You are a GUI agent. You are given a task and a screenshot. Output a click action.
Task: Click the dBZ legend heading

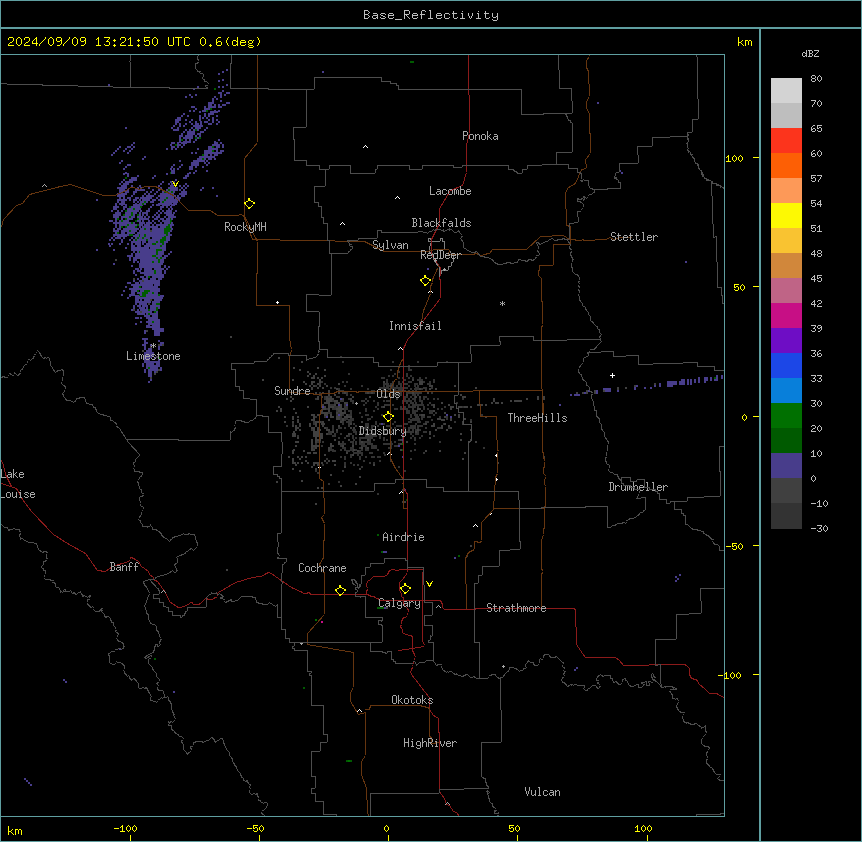[x=810, y=53]
